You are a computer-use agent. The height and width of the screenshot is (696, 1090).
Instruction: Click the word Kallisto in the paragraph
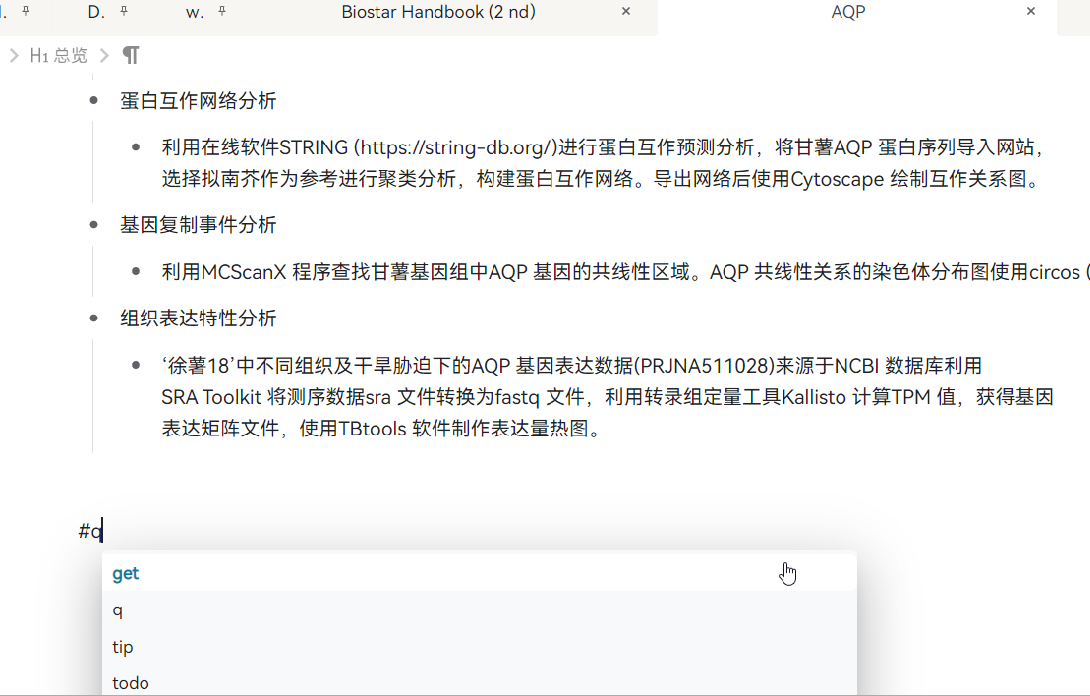tap(813, 397)
